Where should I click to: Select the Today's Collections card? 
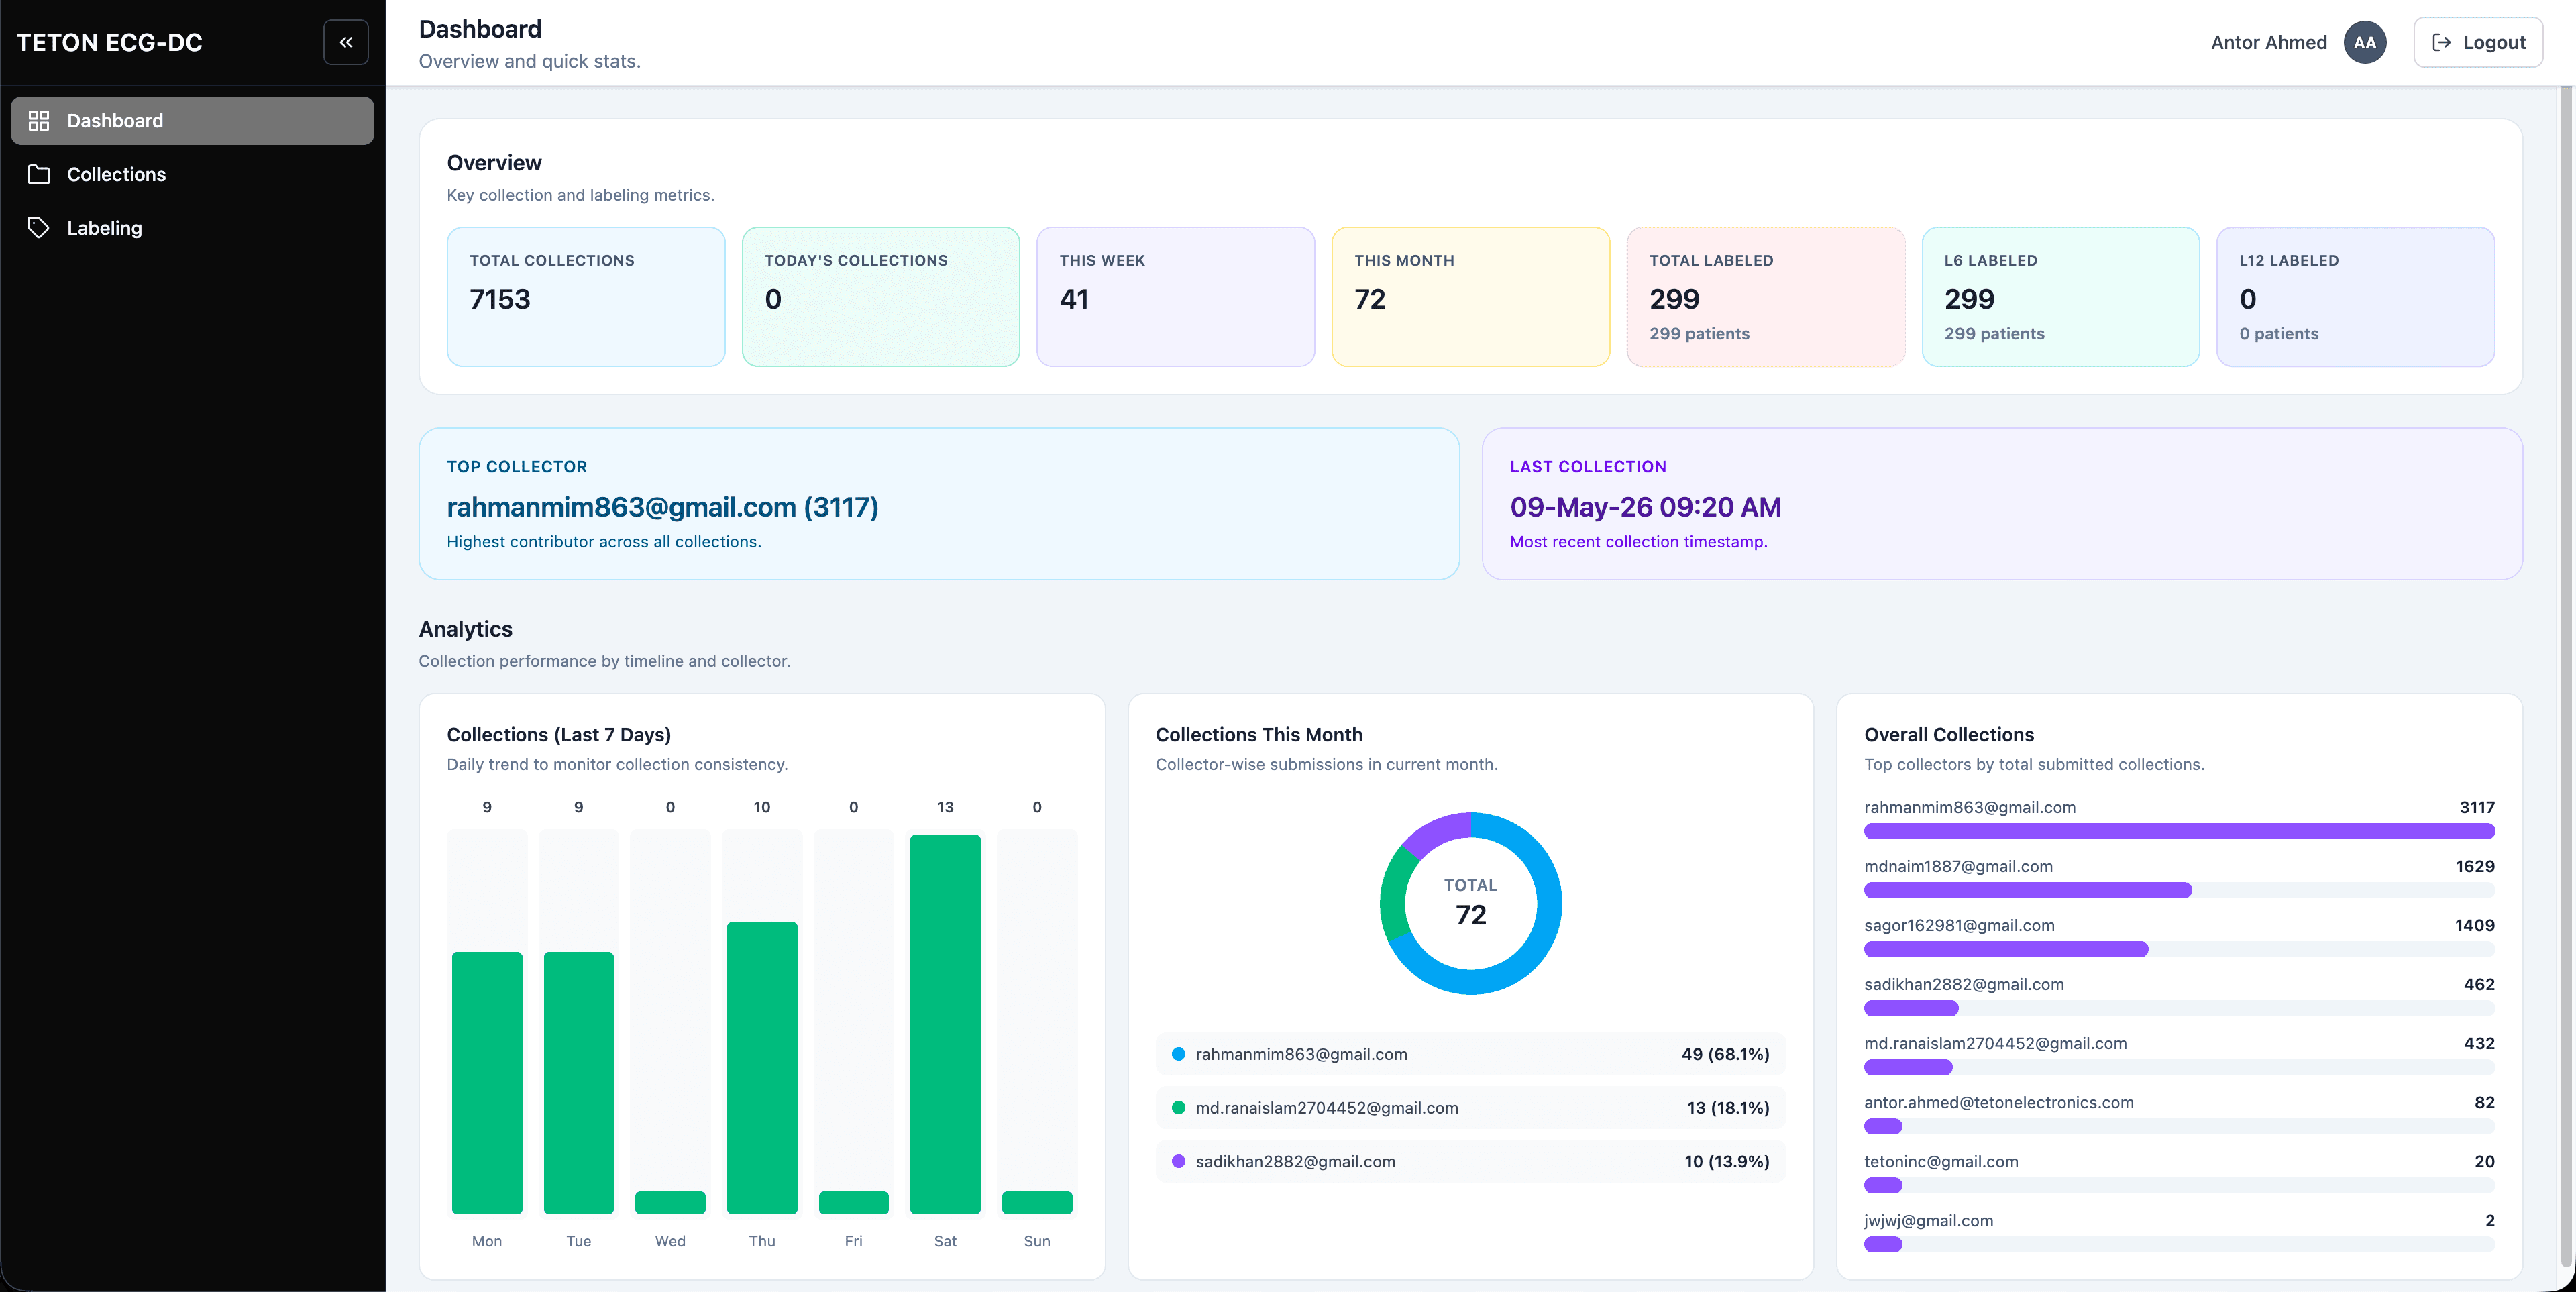(x=881, y=297)
